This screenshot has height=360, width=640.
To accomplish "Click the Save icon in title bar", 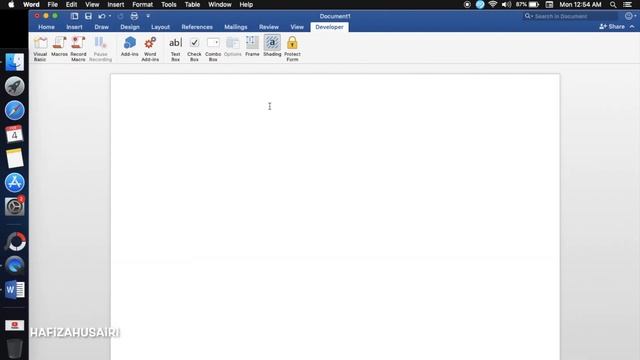I will (88, 16).
